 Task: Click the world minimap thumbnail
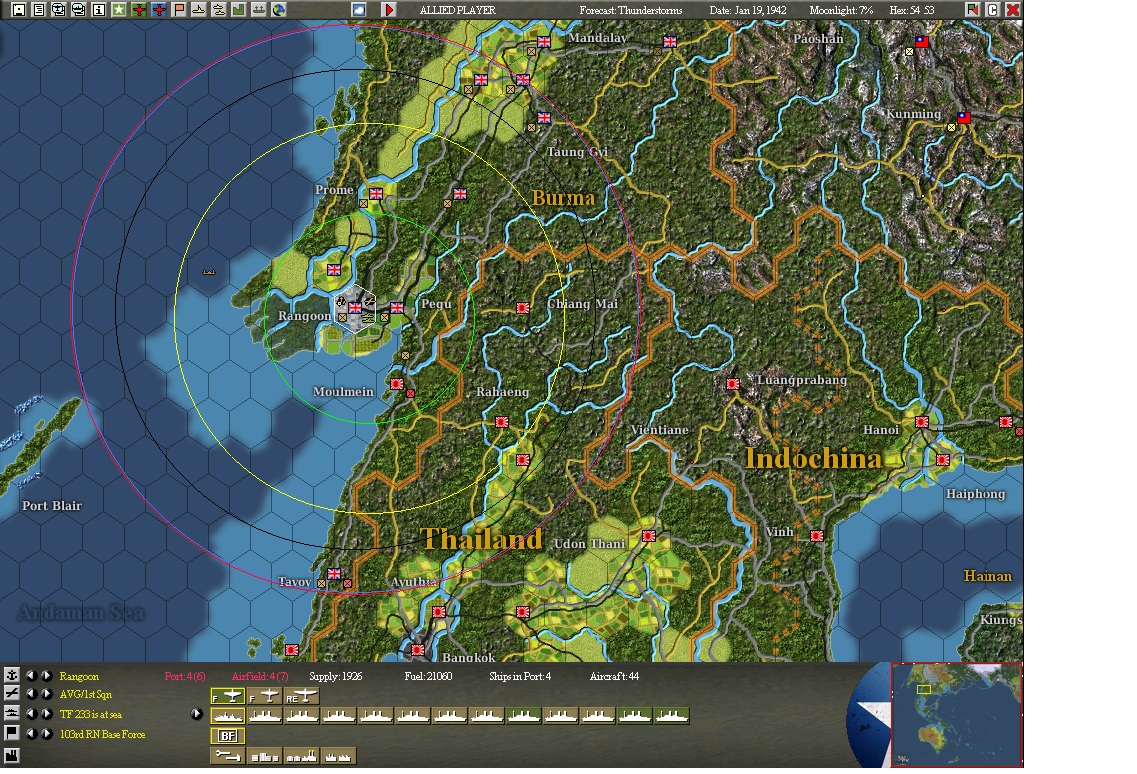click(x=956, y=715)
